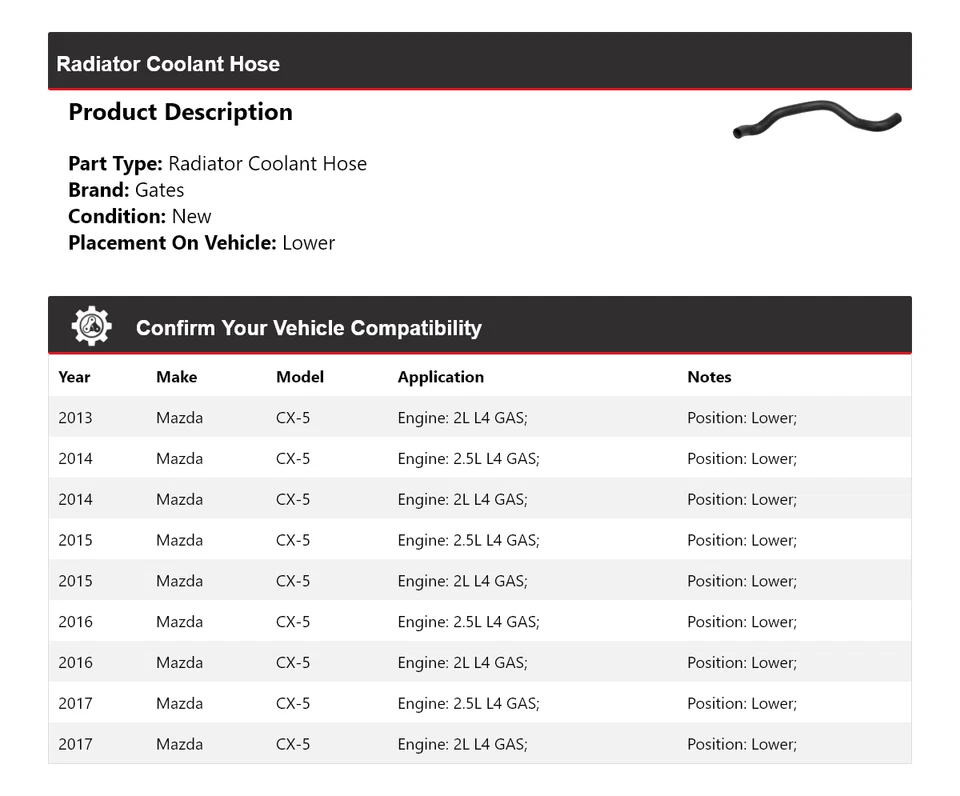The height and width of the screenshot is (796, 960).
Task: Click the 2L L4 GAS engine cell for 2015
Action: (462, 581)
